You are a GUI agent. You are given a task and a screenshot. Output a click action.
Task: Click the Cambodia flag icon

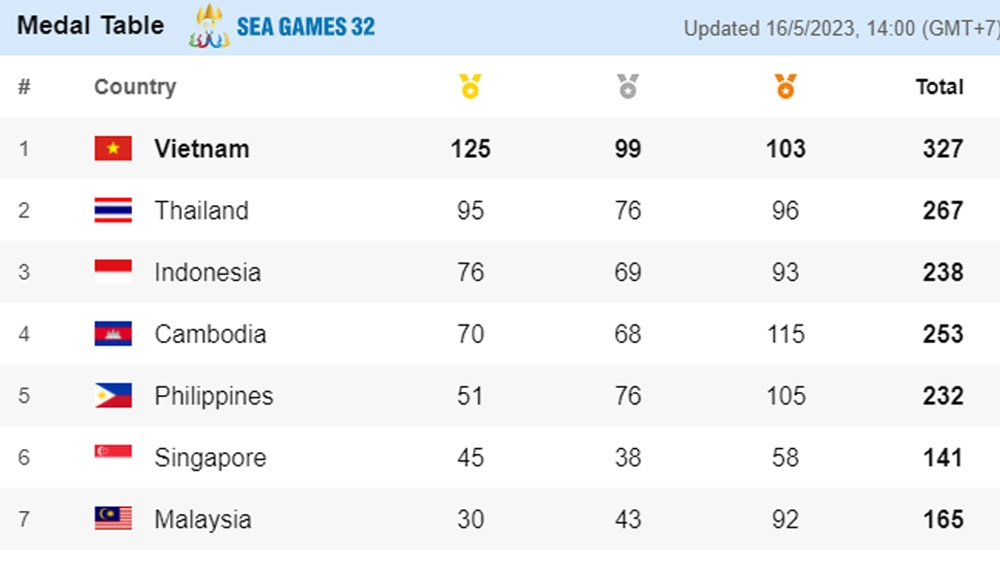coord(114,333)
